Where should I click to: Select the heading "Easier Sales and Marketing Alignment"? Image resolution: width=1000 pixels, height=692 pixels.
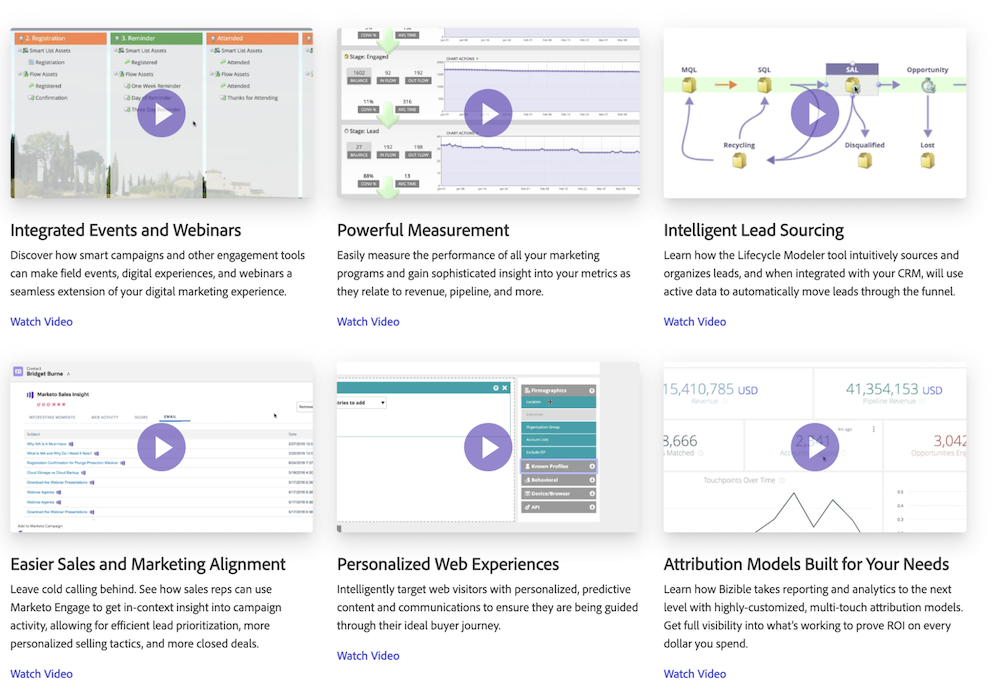tap(148, 564)
